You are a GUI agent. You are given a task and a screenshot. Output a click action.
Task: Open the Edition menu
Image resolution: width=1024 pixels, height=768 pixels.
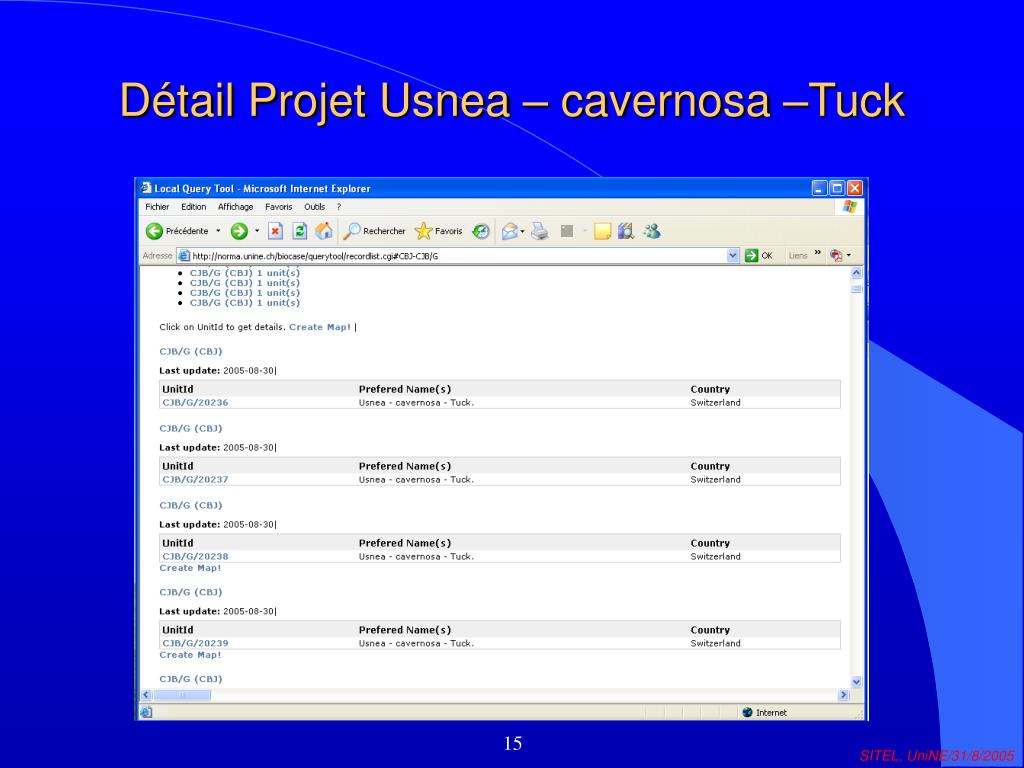(x=193, y=207)
